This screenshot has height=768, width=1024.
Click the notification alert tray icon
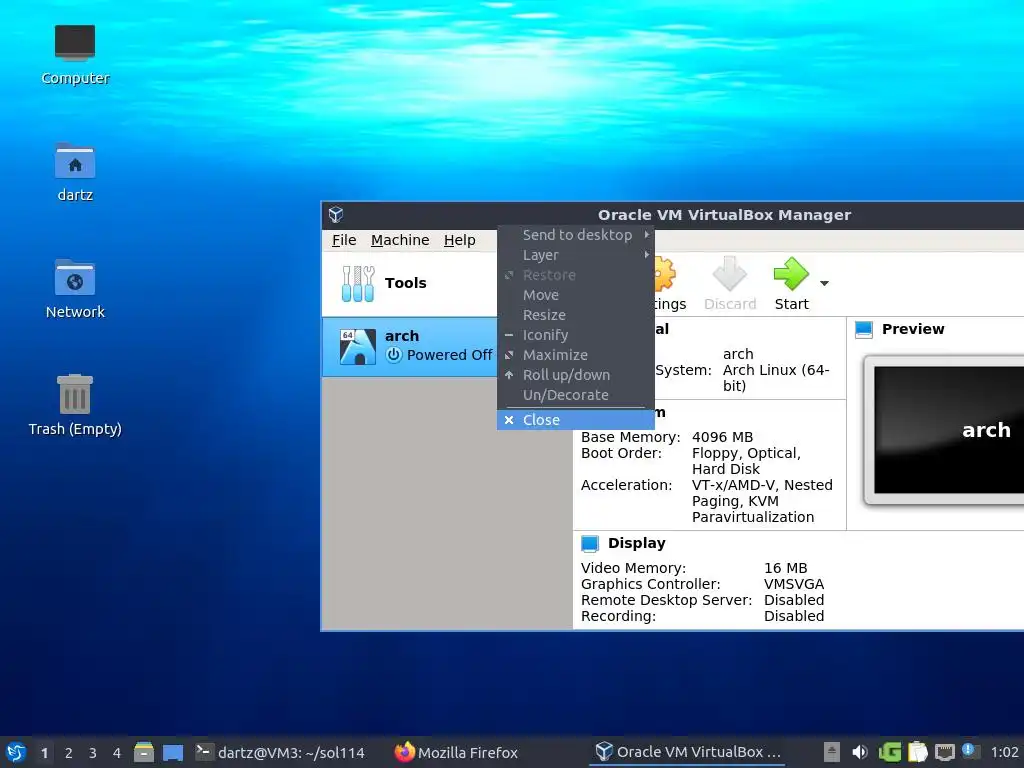click(x=970, y=751)
